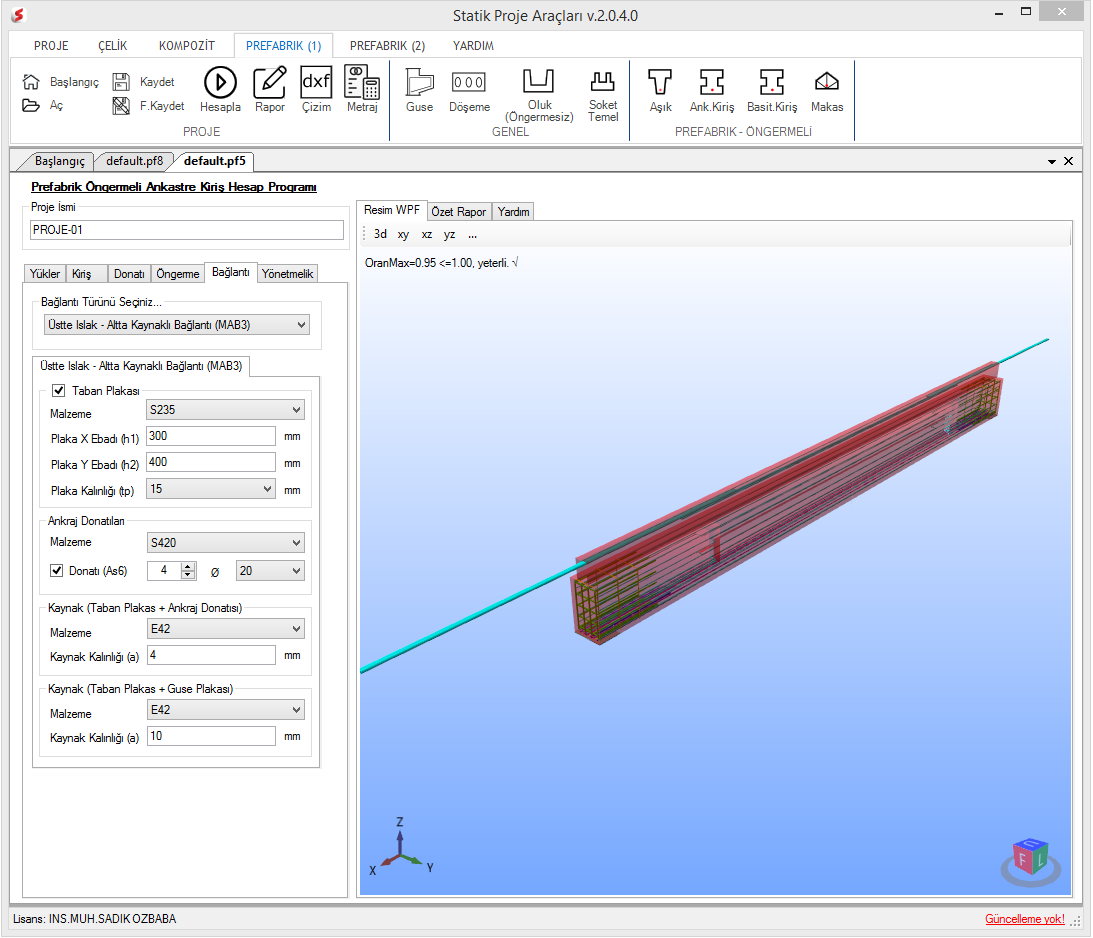Select the Oluk (Öngermesiz) gutter tool
The image size is (1093, 938).
[x=539, y=81]
